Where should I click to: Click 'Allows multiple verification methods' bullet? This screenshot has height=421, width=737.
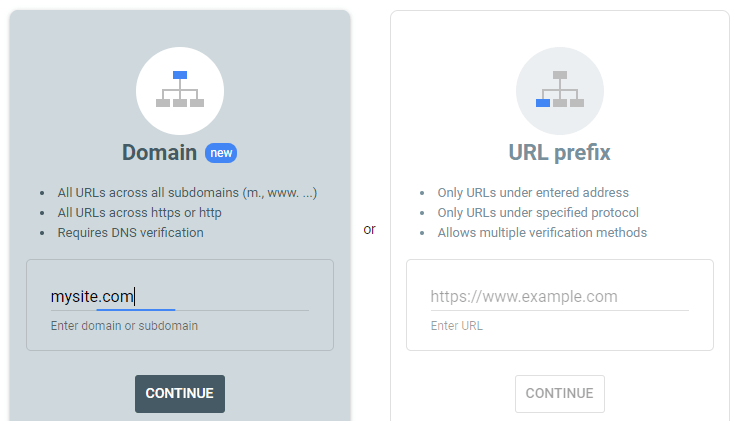point(542,233)
